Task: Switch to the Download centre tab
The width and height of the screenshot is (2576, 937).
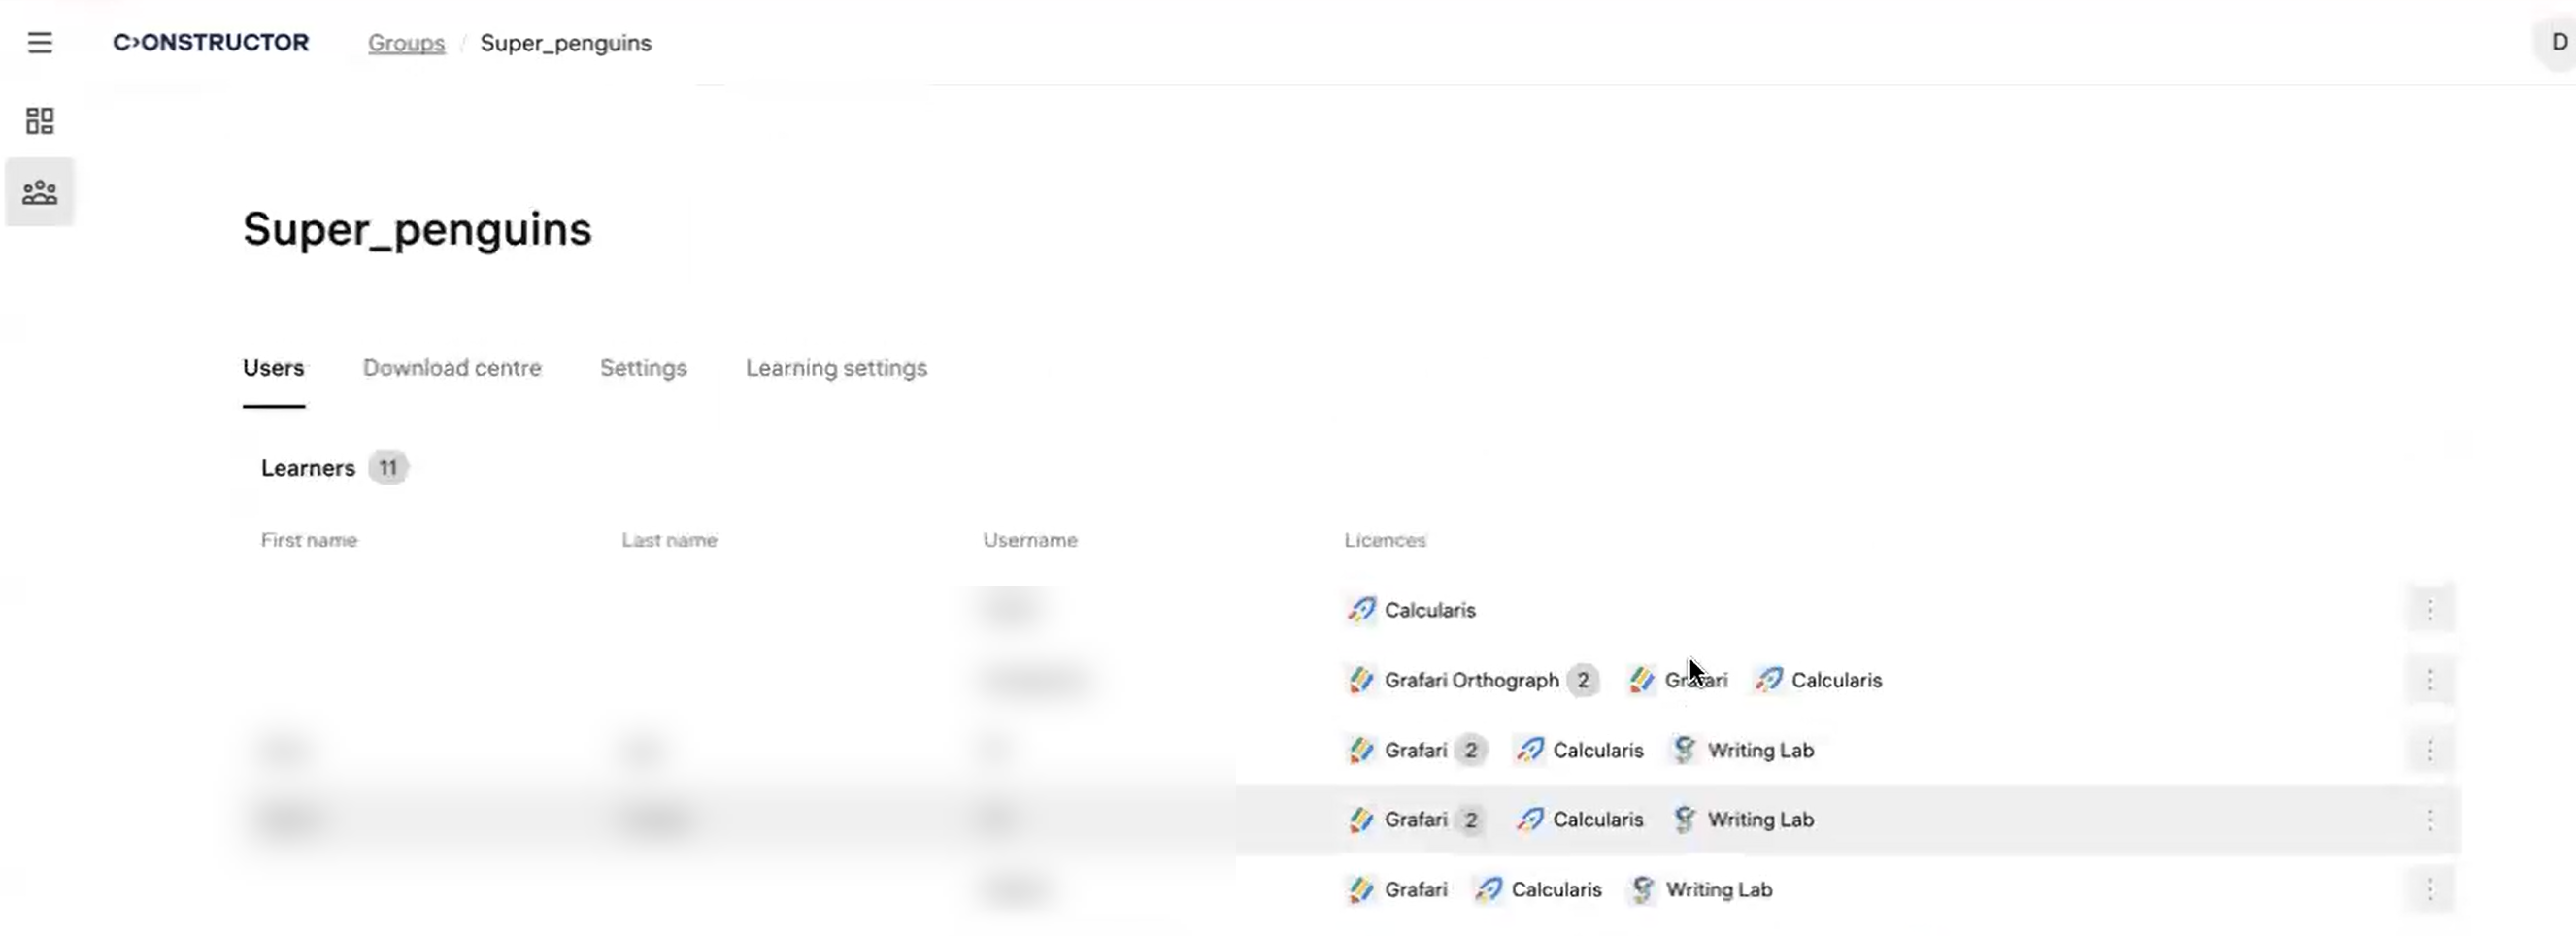Action: (452, 368)
